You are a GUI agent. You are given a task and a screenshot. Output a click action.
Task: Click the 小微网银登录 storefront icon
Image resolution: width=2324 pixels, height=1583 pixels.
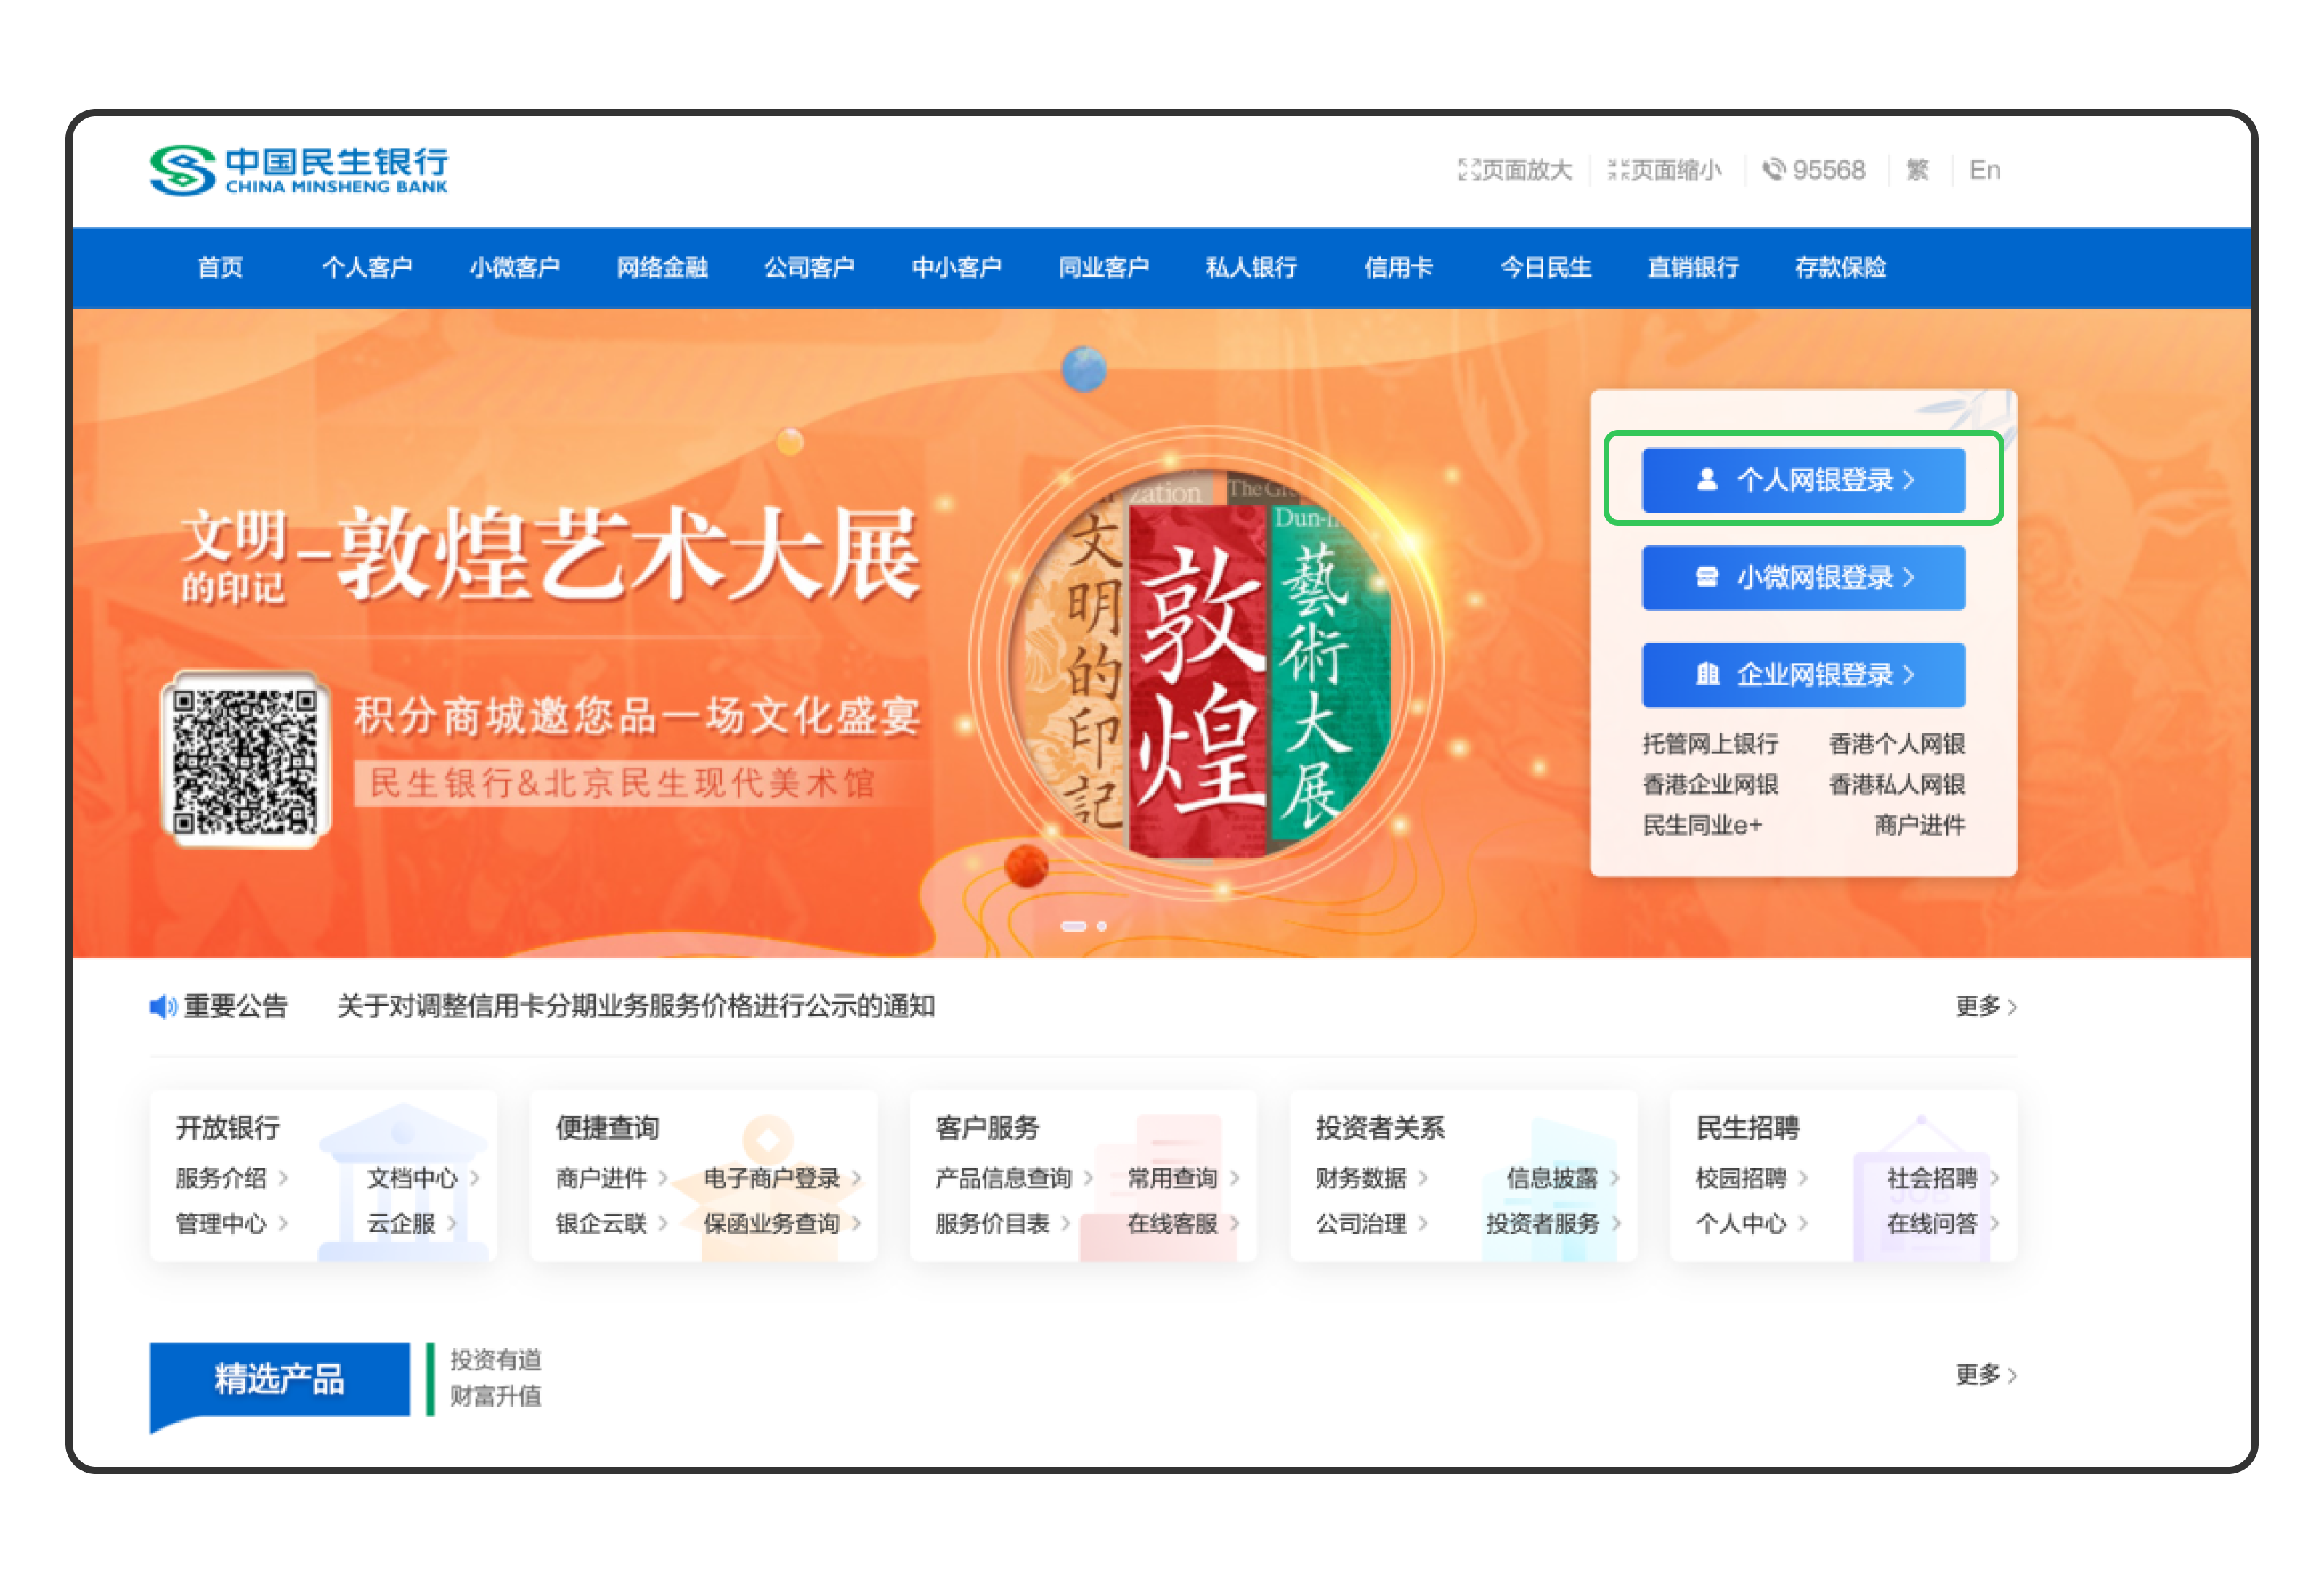click(x=1707, y=577)
